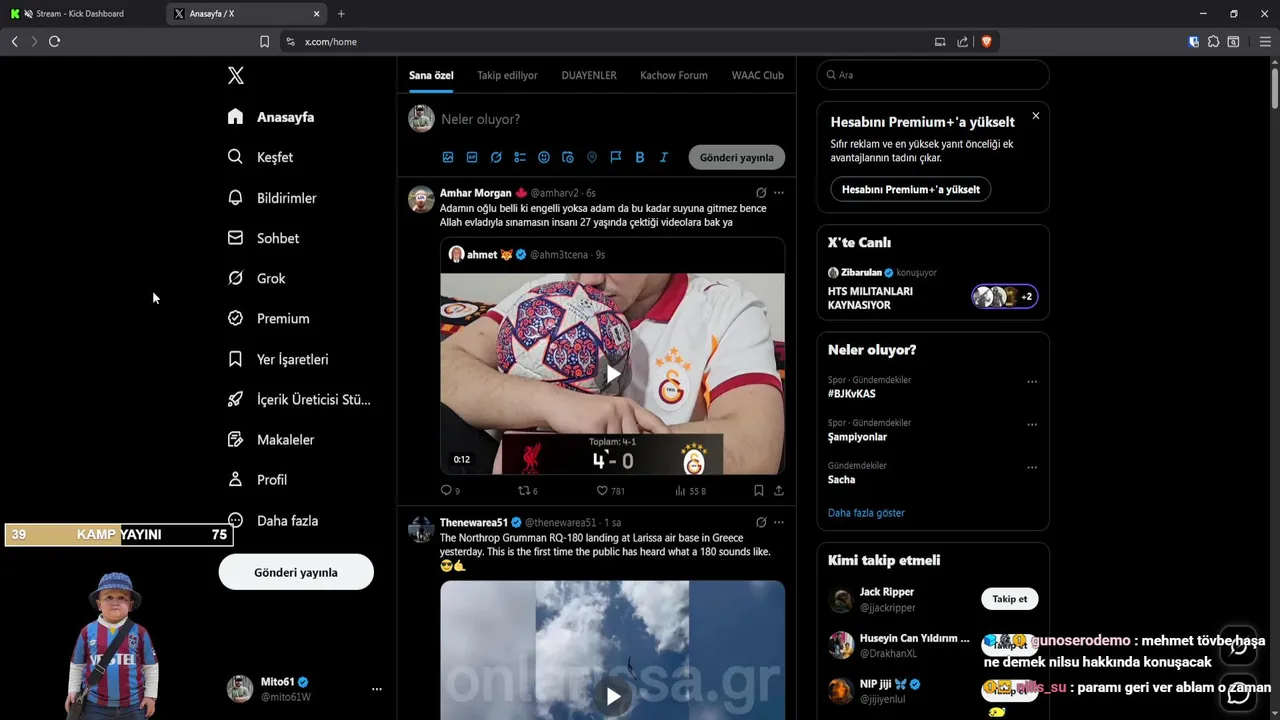Switch to the DUAYENLER tab
Viewport: 1280px width, 720px height.
coord(589,75)
